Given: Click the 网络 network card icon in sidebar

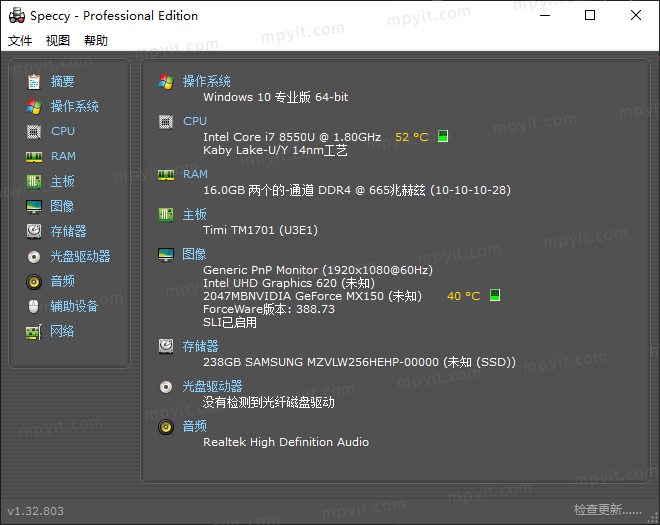Looking at the screenshot, I should coord(34,332).
